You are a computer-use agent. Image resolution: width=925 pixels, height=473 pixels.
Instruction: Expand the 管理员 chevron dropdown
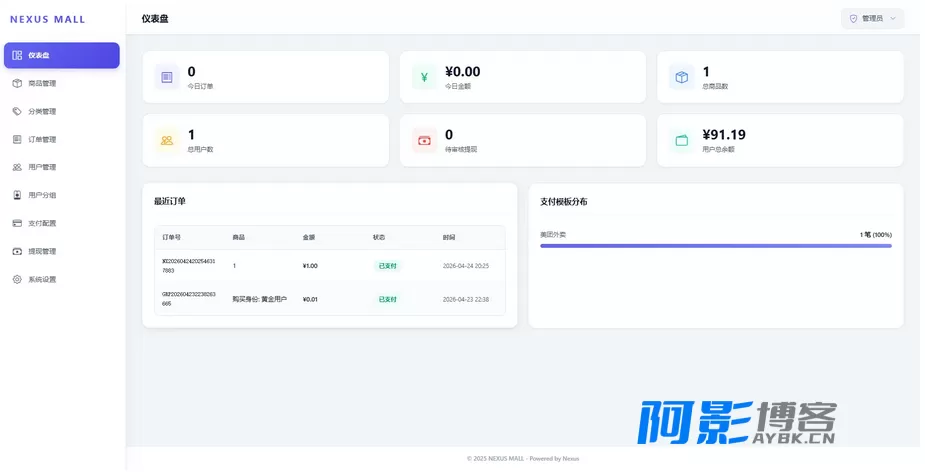click(x=893, y=19)
